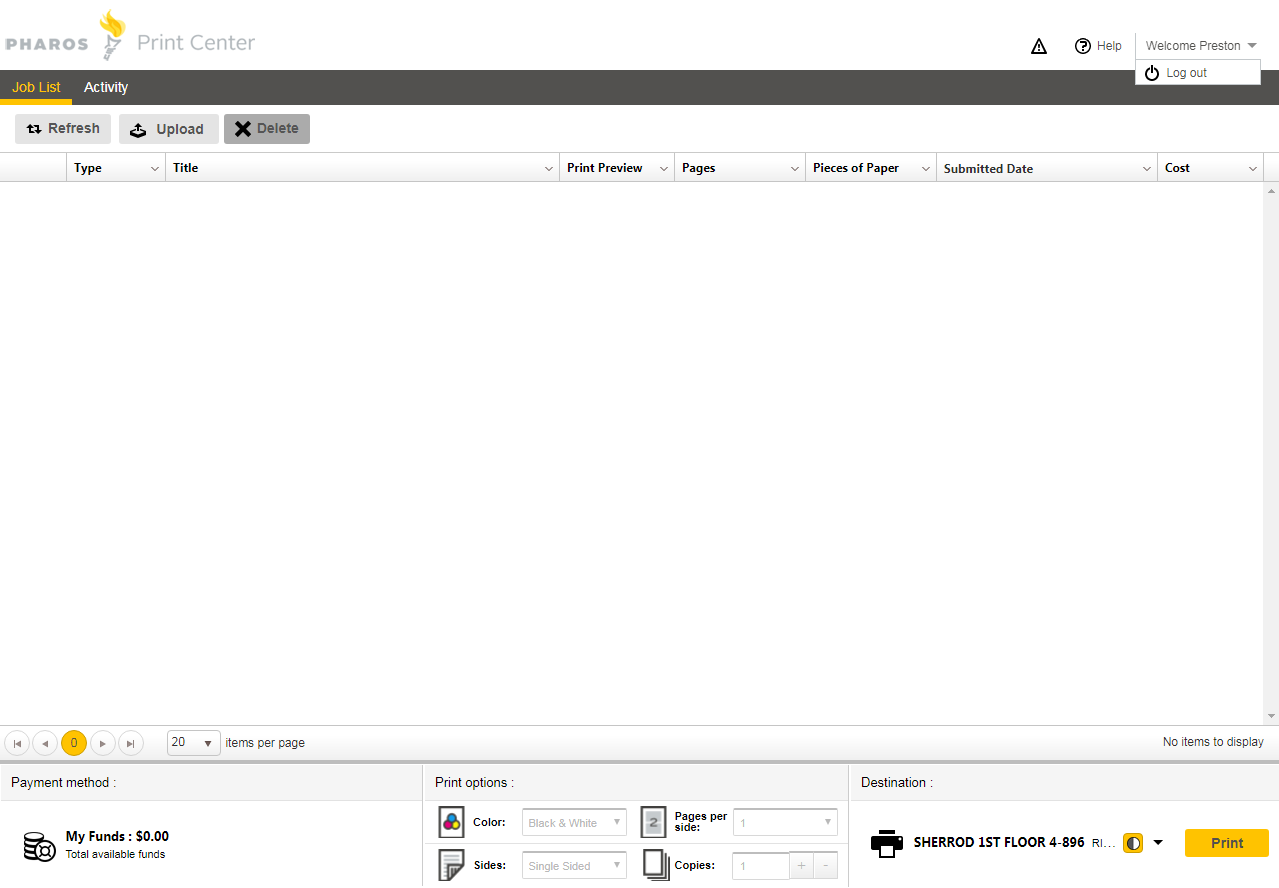Increase copies with the plus stepper
This screenshot has width=1279, height=888.
coord(801,866)
